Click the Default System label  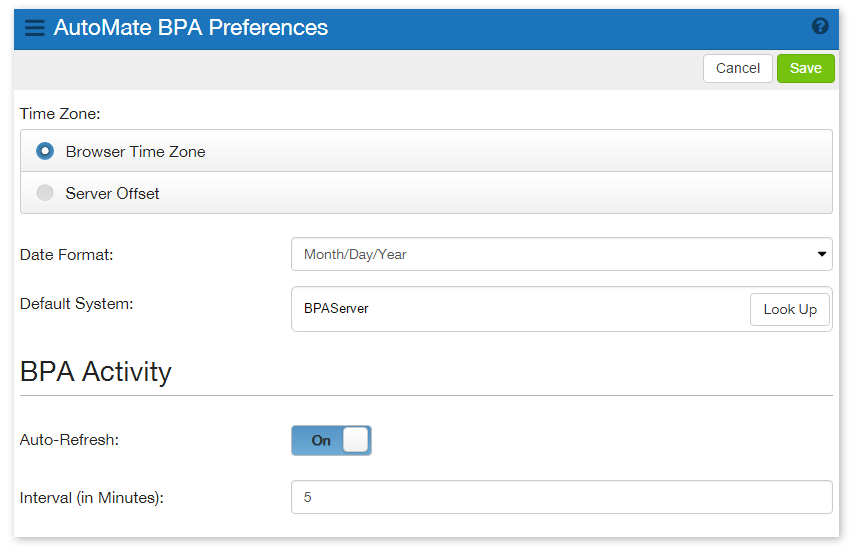(x=76, y=303)
